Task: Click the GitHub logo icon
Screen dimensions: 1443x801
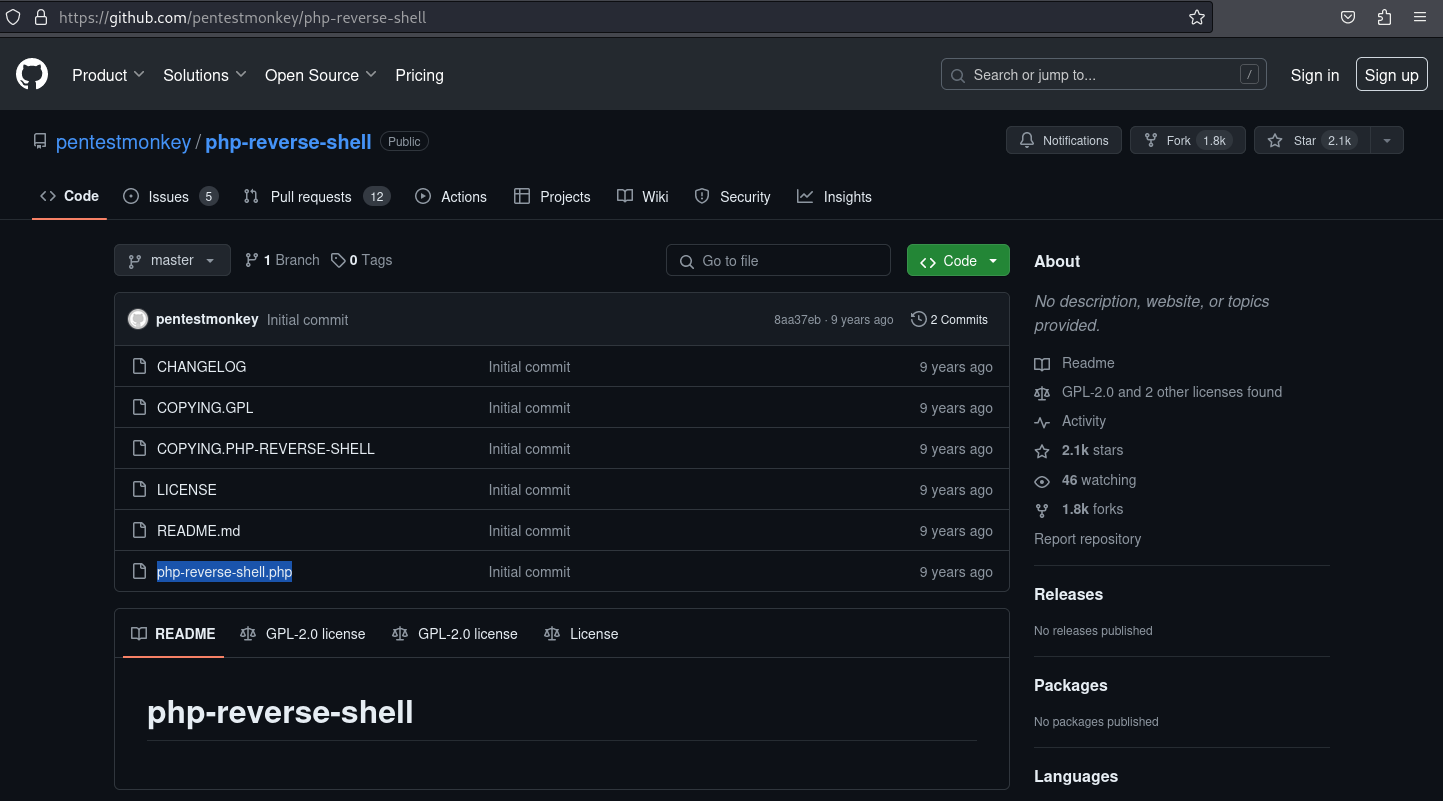Action: pos(32,74)
